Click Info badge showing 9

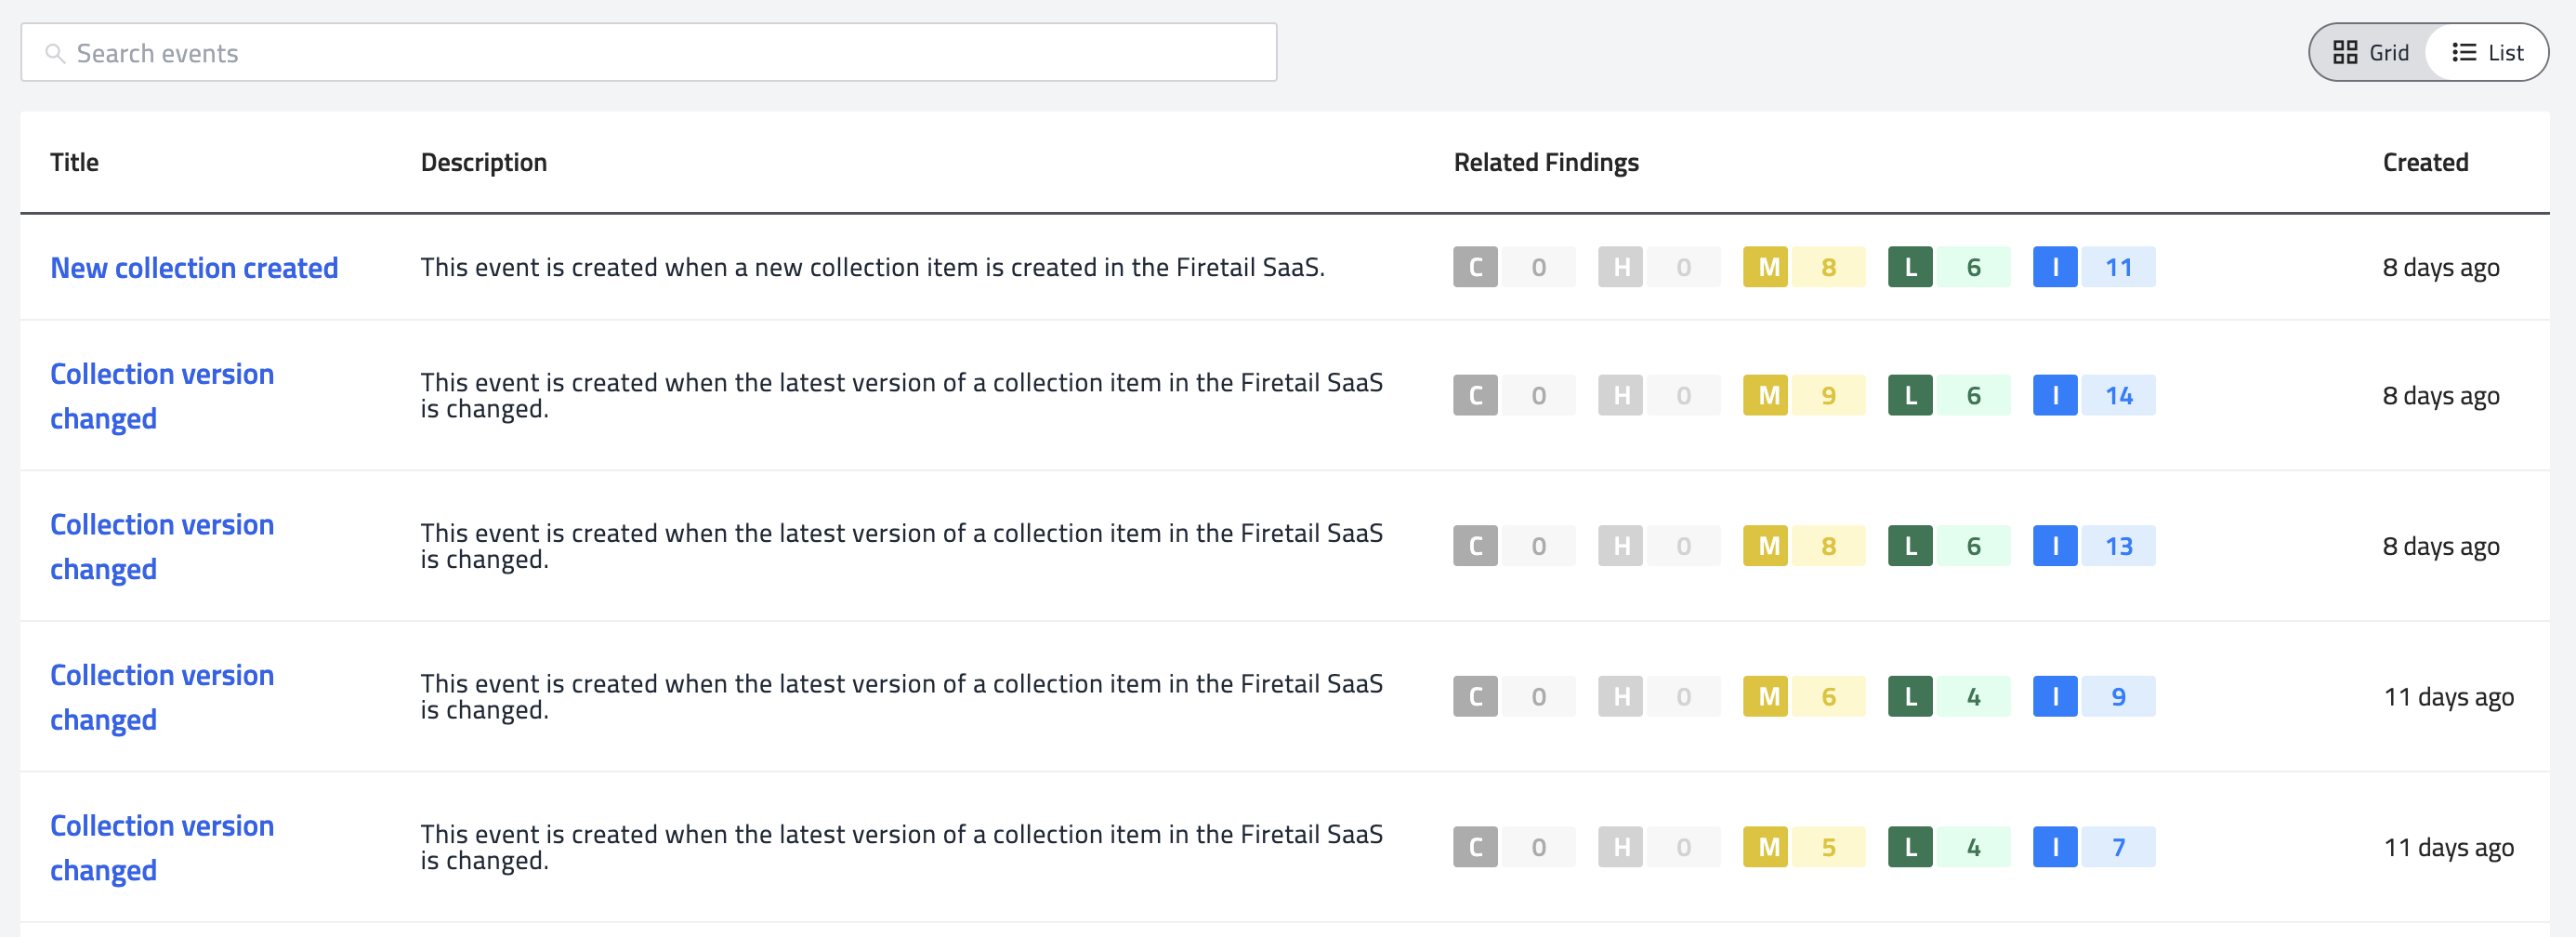(x=2094, y=697)
